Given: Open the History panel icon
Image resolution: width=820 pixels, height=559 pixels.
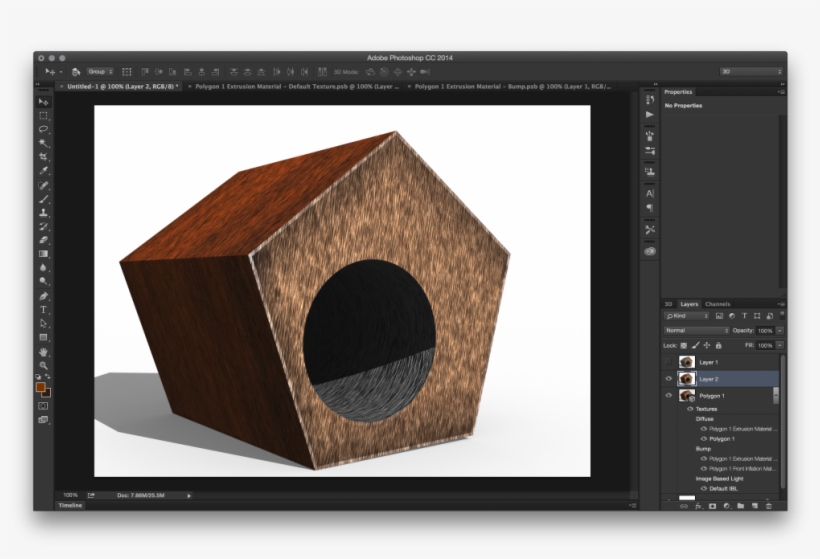Looking at the screenshot, I should point(650,98).
